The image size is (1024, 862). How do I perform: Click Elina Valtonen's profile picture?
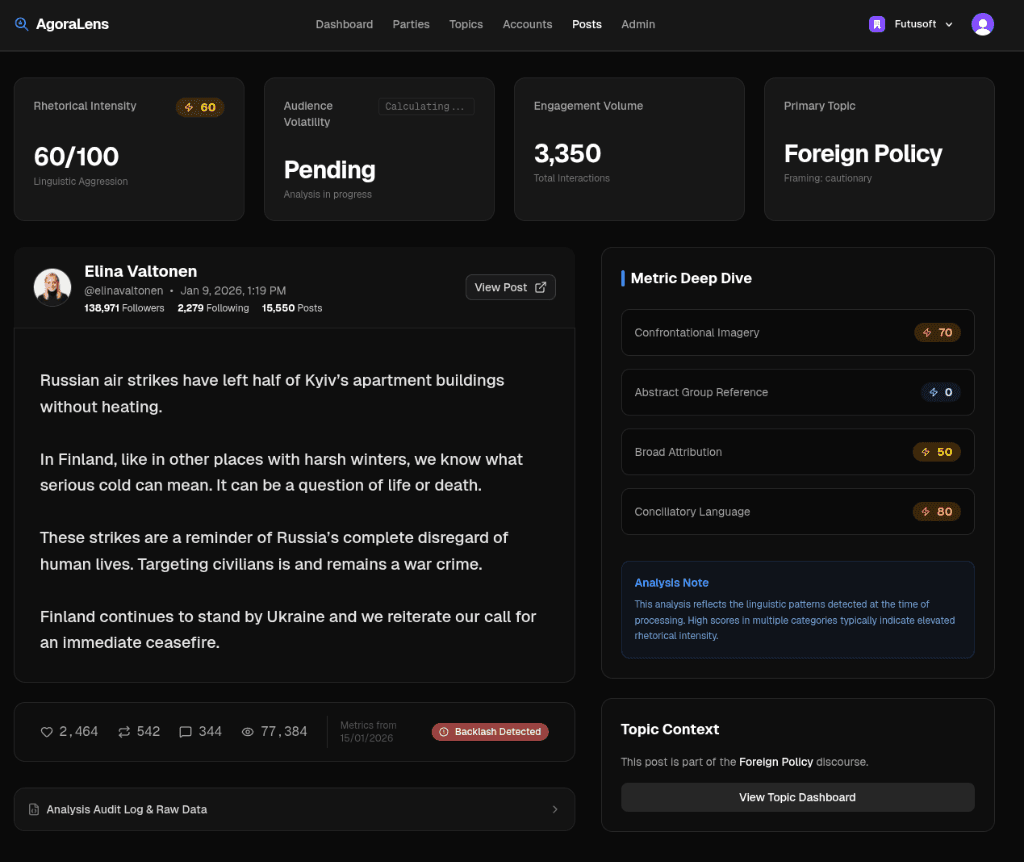coord(52,287)
